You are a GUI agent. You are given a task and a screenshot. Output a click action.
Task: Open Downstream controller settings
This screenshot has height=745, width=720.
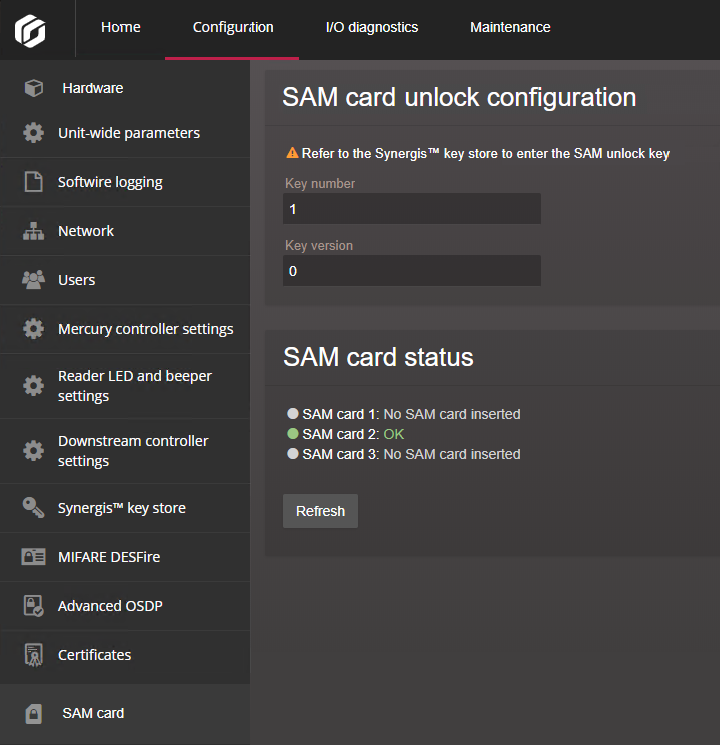125,451
